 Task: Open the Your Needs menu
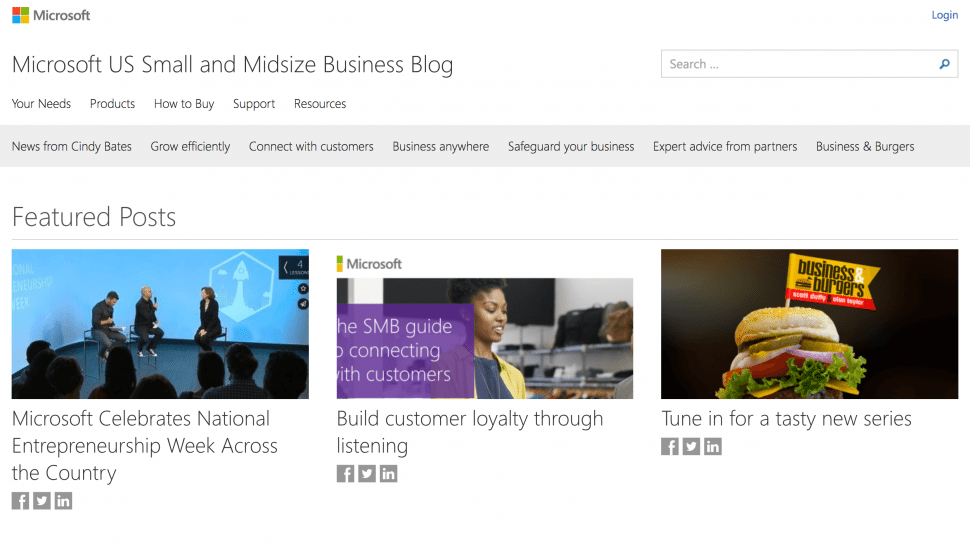point(41,103)
